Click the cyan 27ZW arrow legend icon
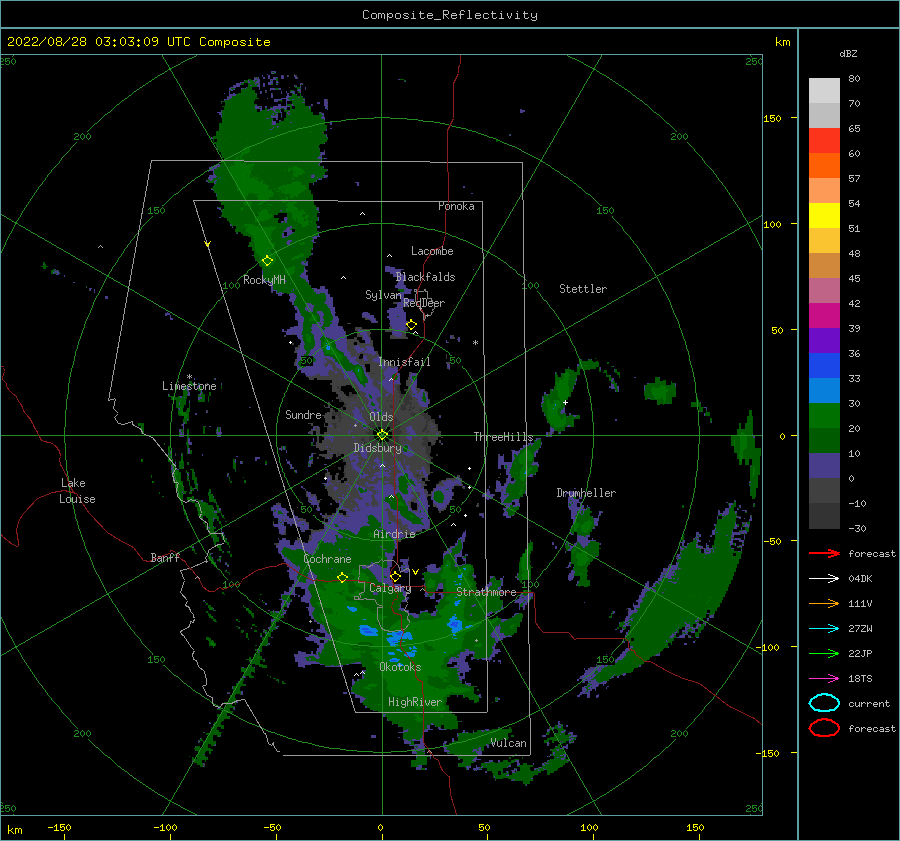 click(824, 629)
